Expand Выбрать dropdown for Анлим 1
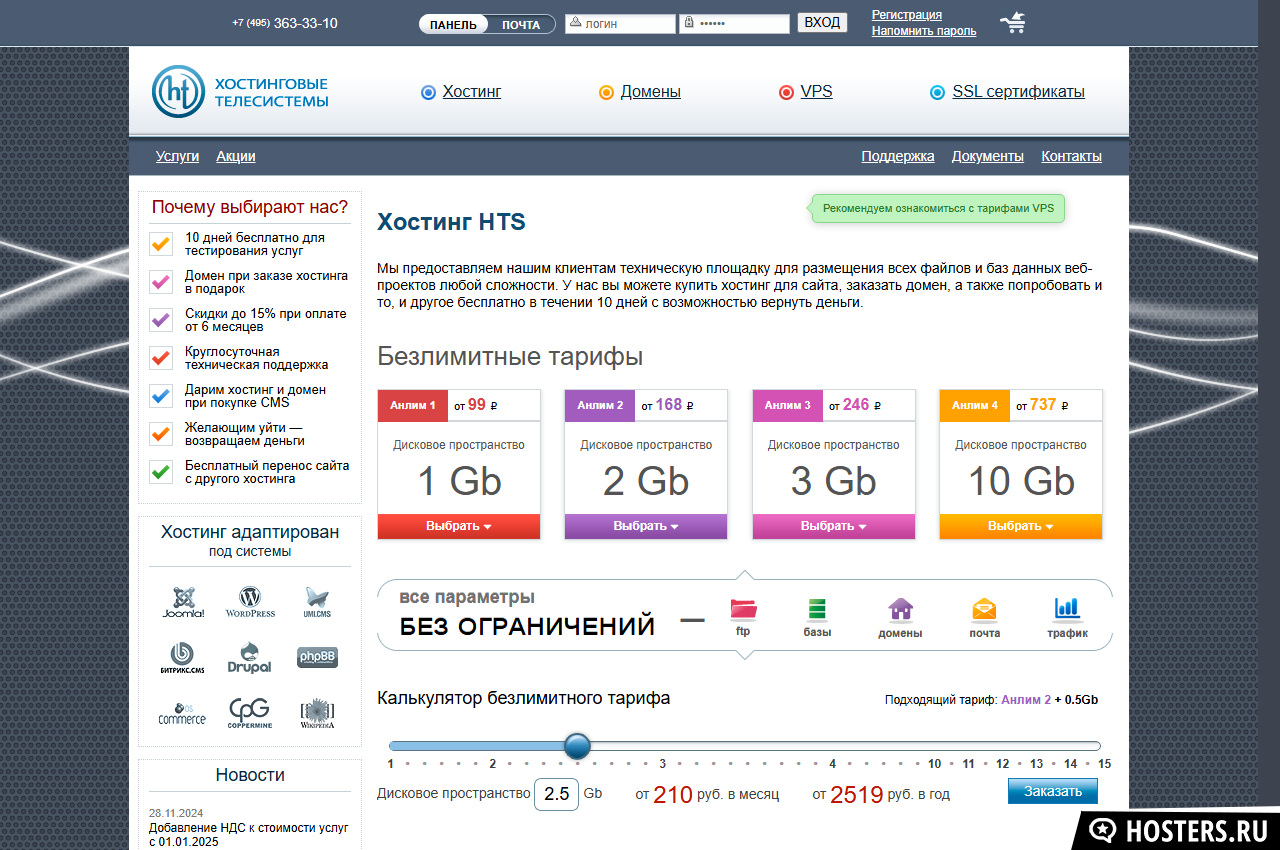Viewport: 1280px width, 850px height. [459, 526]
